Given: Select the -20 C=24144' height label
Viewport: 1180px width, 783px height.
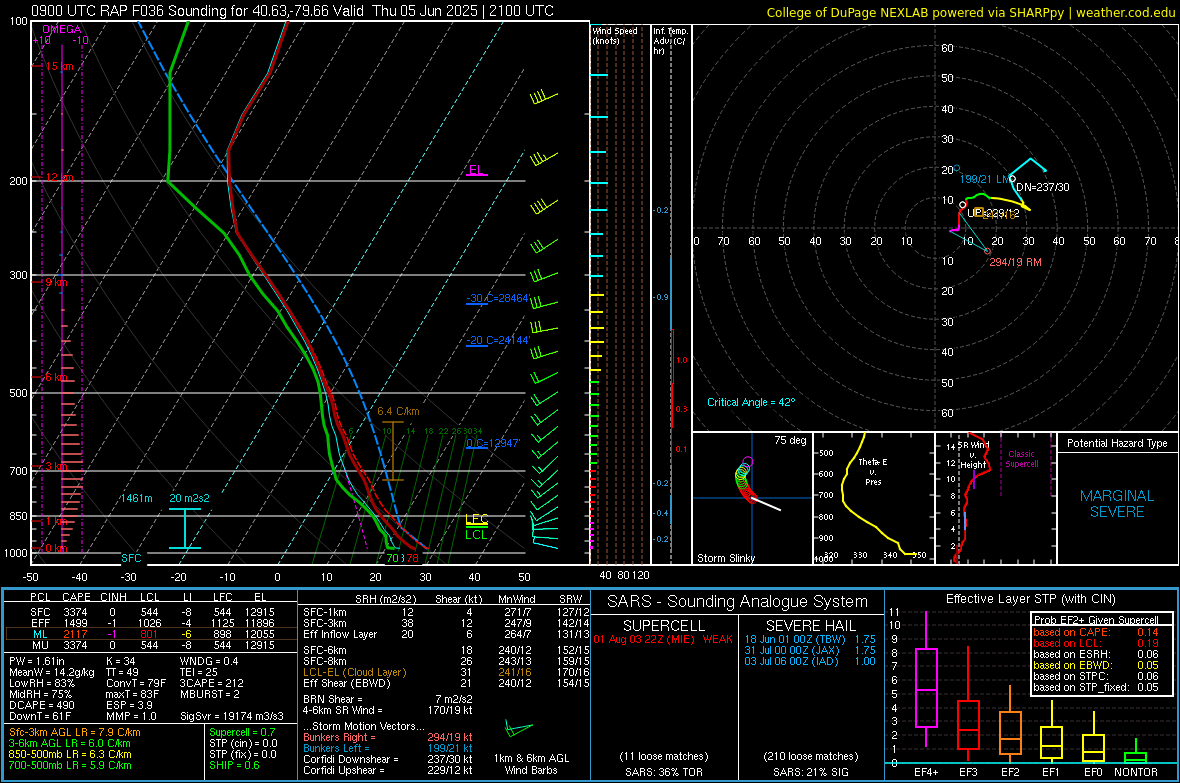Looking at the screenshot, I should click(498, 340).
